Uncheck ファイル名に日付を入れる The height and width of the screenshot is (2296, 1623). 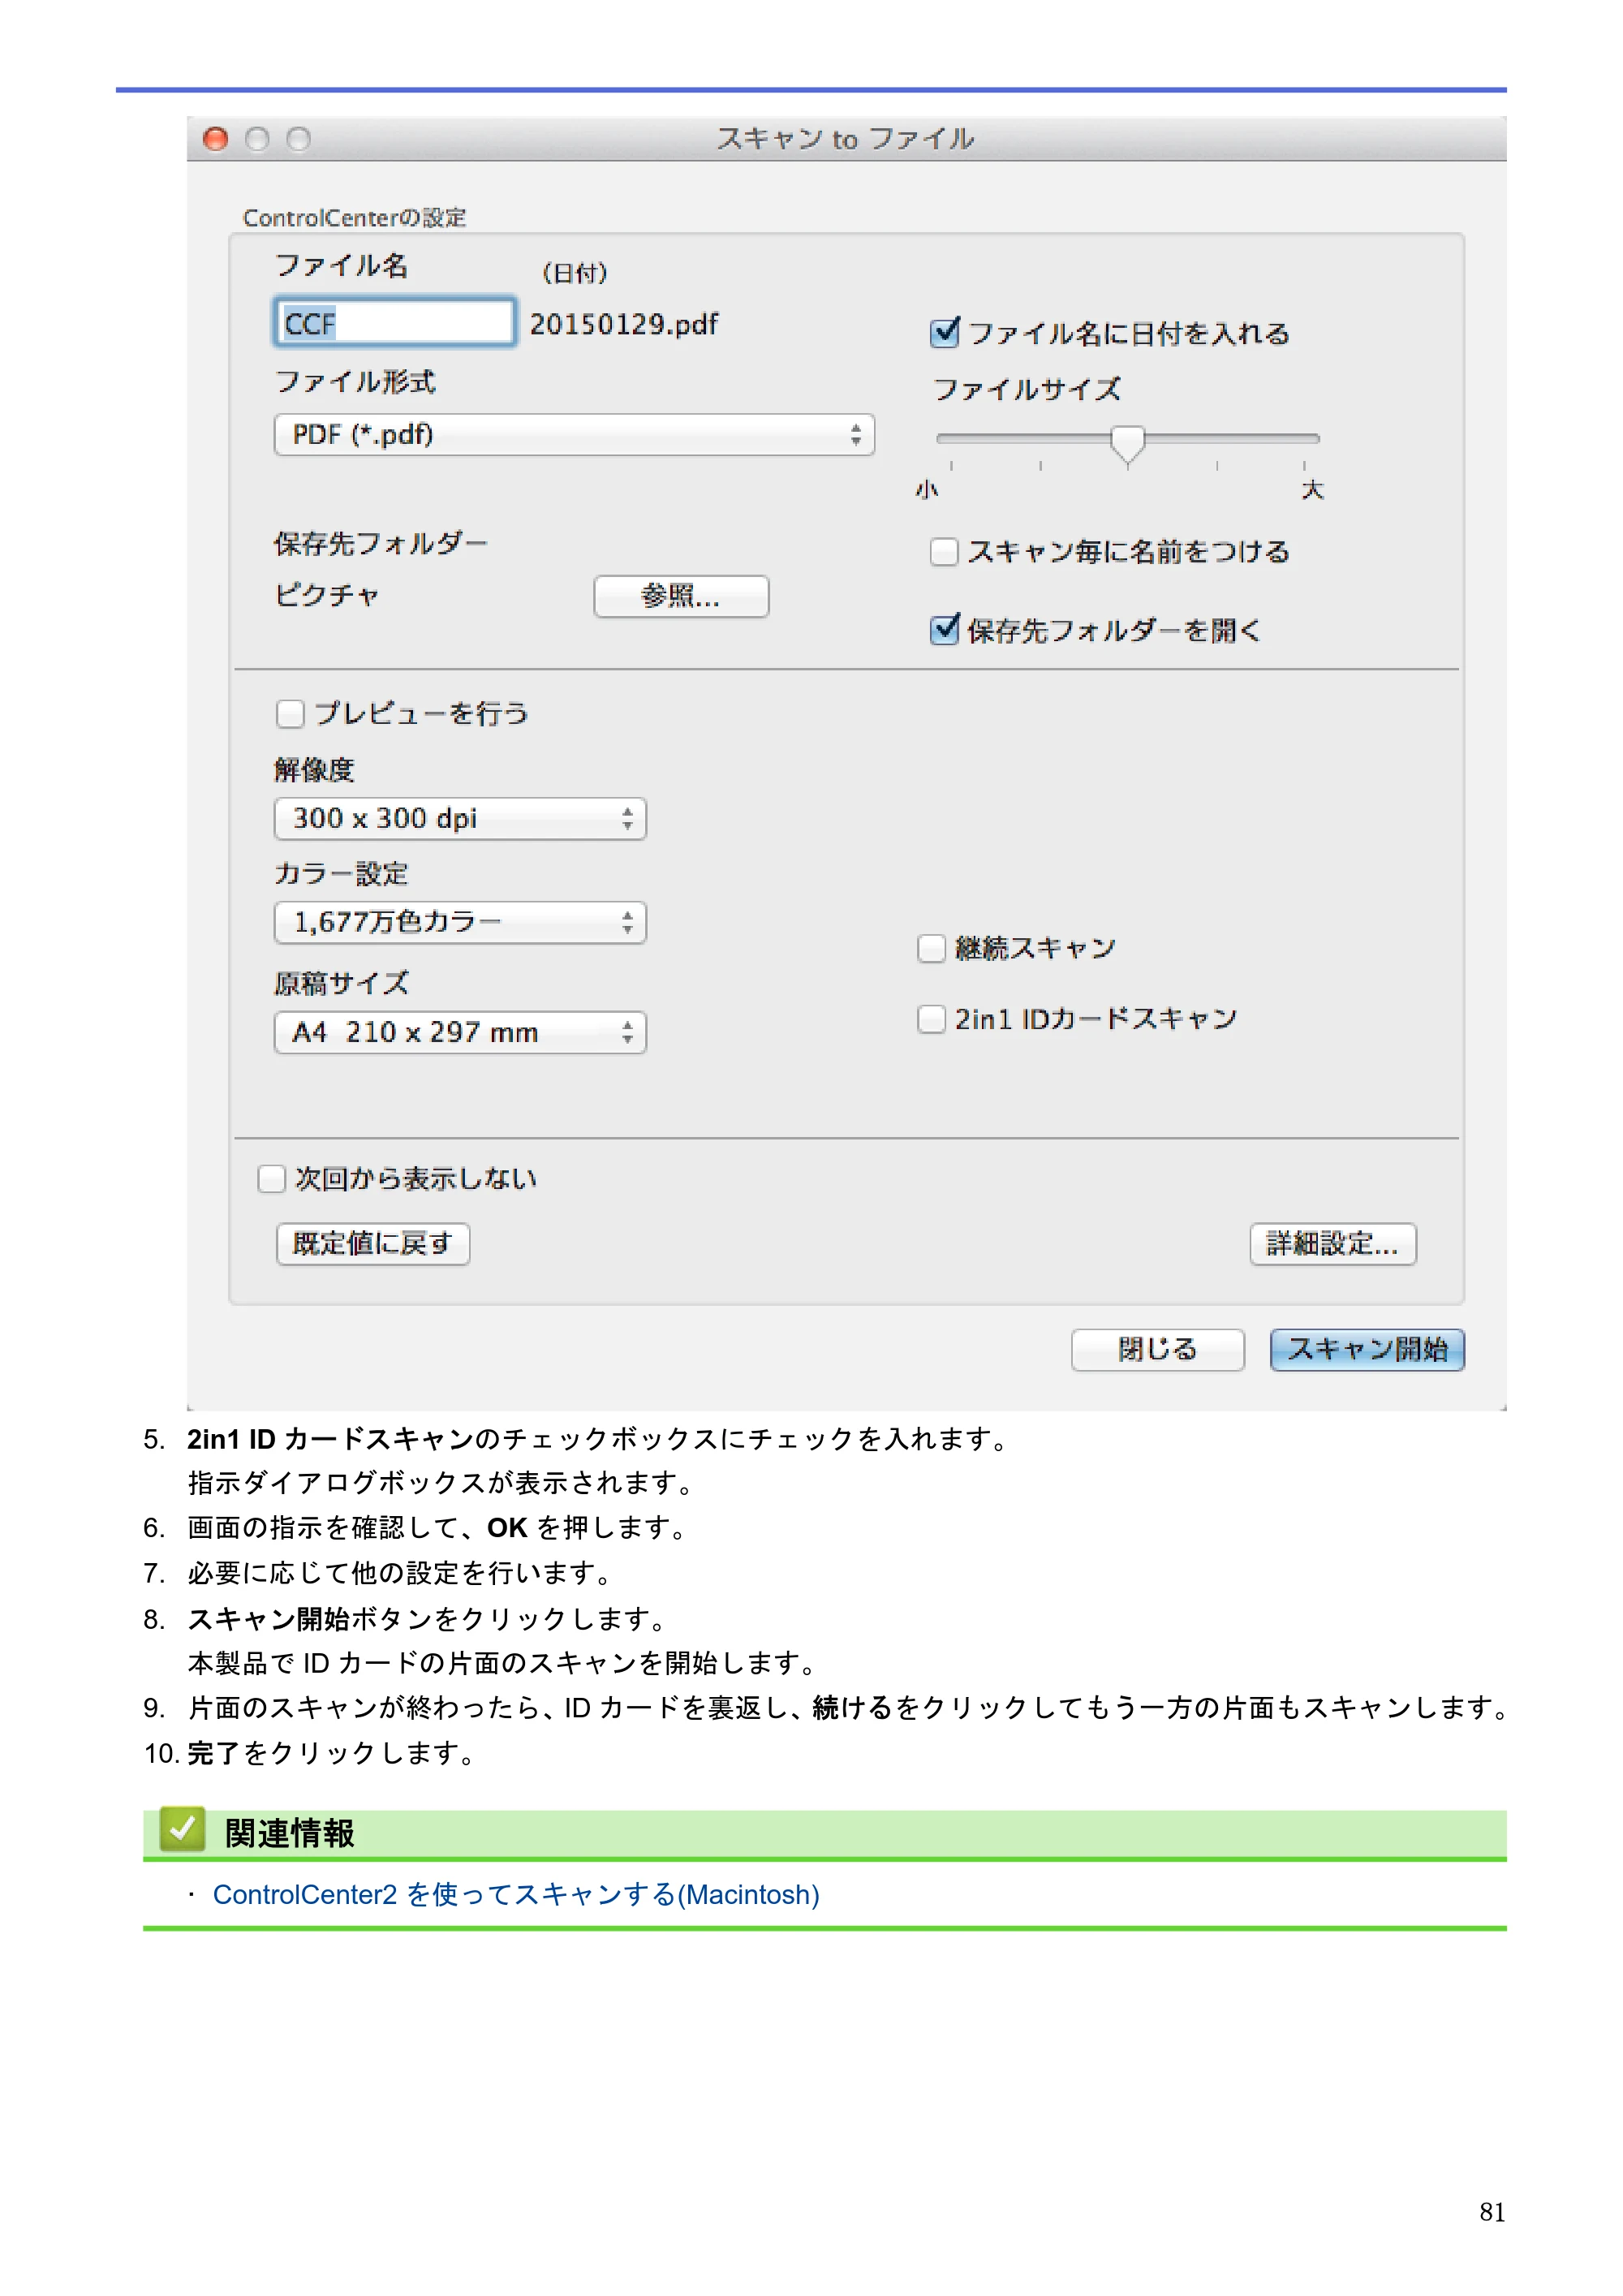[x=944, y=332]
